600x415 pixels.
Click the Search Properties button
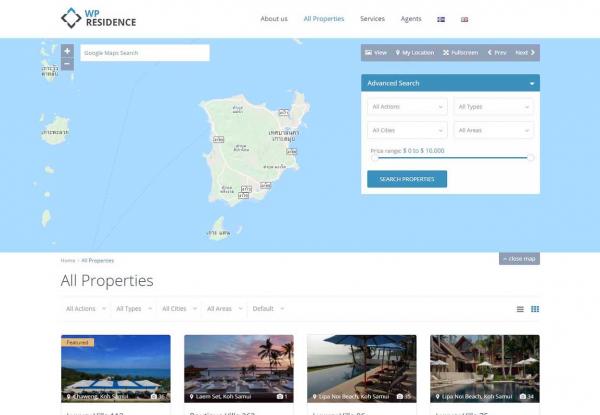tap(407, 179)
